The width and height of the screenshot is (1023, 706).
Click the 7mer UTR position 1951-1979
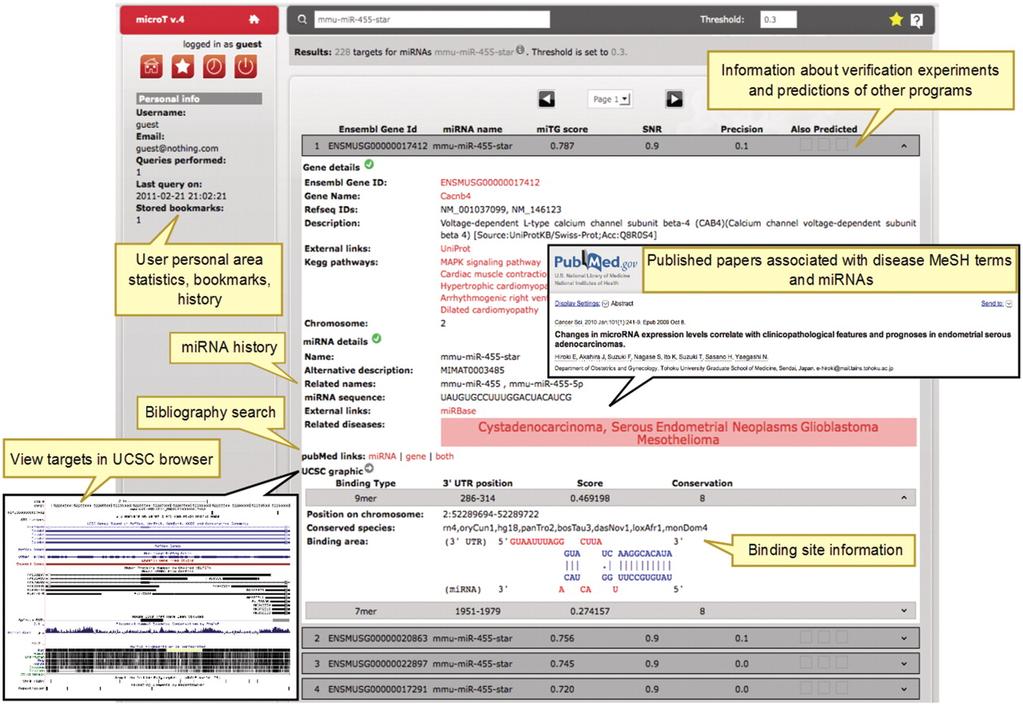pos(478,611)
